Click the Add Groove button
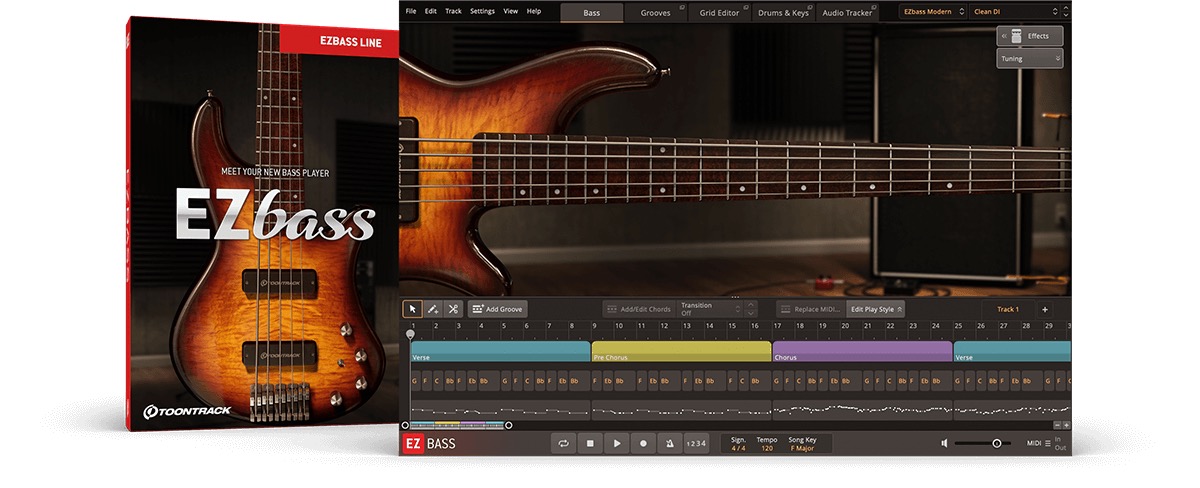Image resolution: width=1200 pixels, height=488 pixels. click(x=497, y=309)
